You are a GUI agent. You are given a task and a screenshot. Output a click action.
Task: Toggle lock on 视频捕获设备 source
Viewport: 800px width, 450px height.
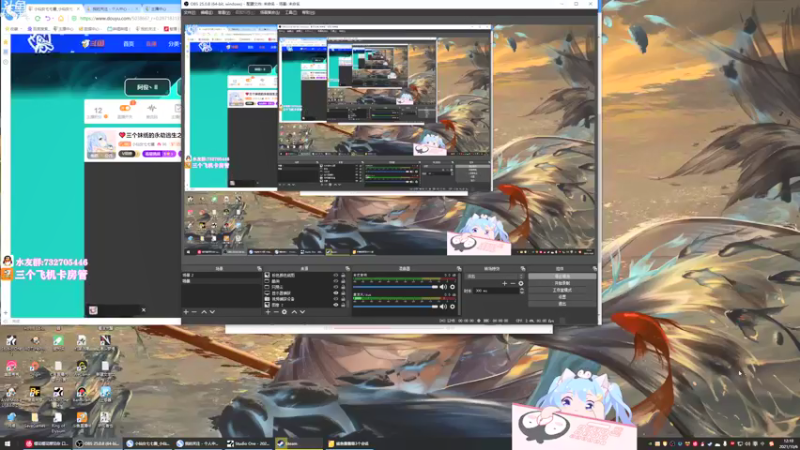(x=343, y=299)
